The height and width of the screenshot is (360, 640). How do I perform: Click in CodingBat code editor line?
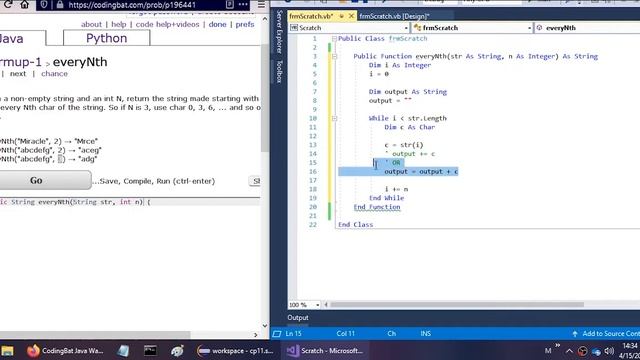(130, 202)
